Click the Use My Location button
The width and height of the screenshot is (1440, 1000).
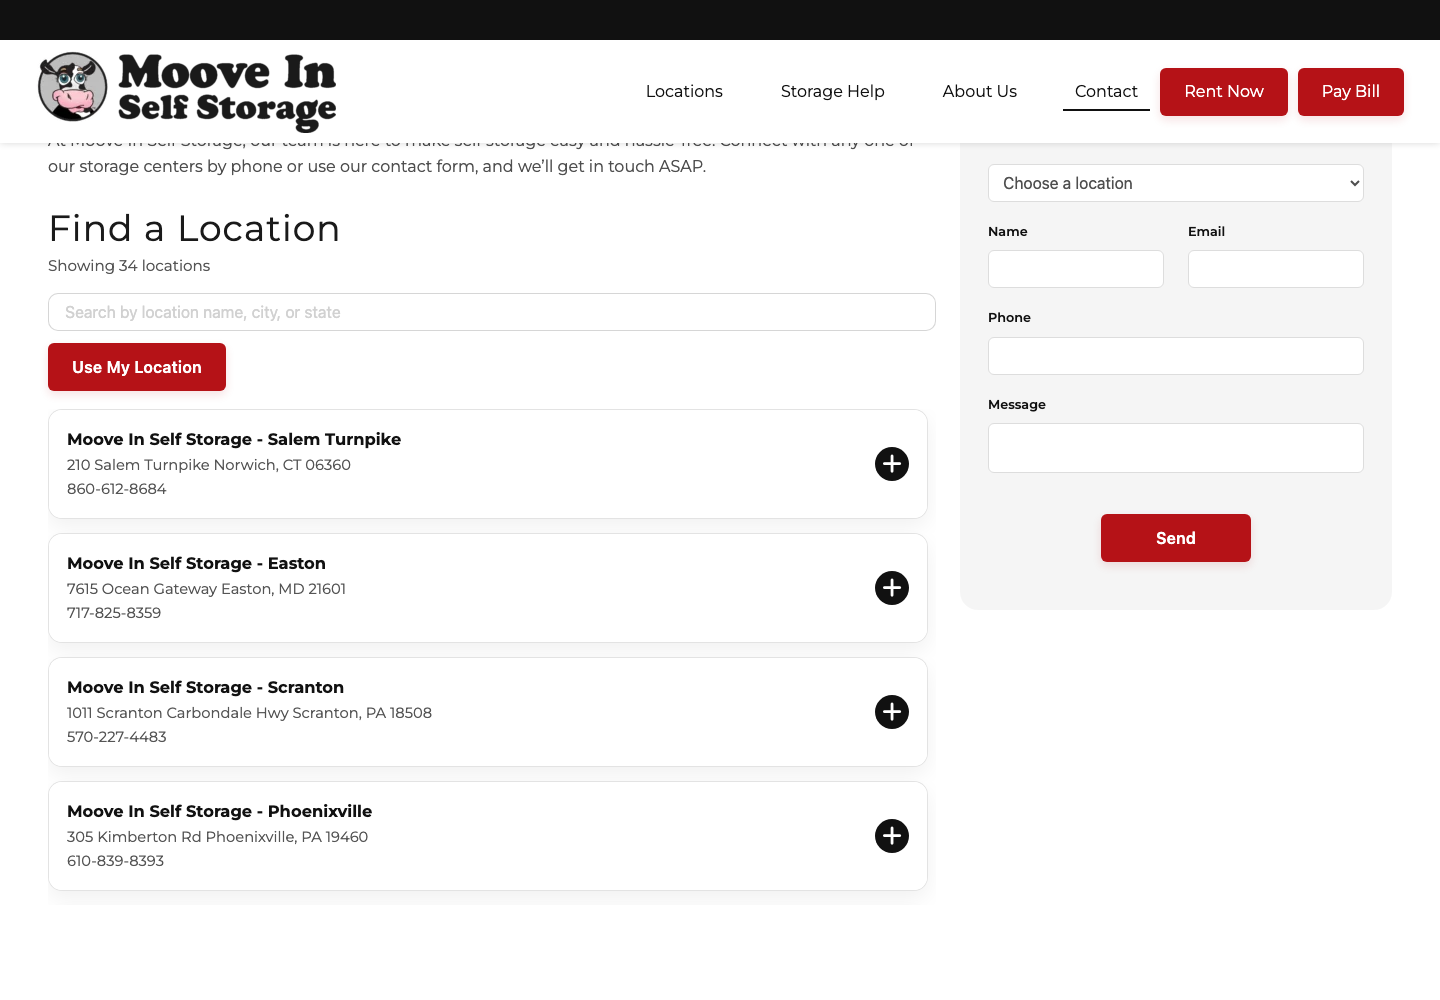(137, 367)
